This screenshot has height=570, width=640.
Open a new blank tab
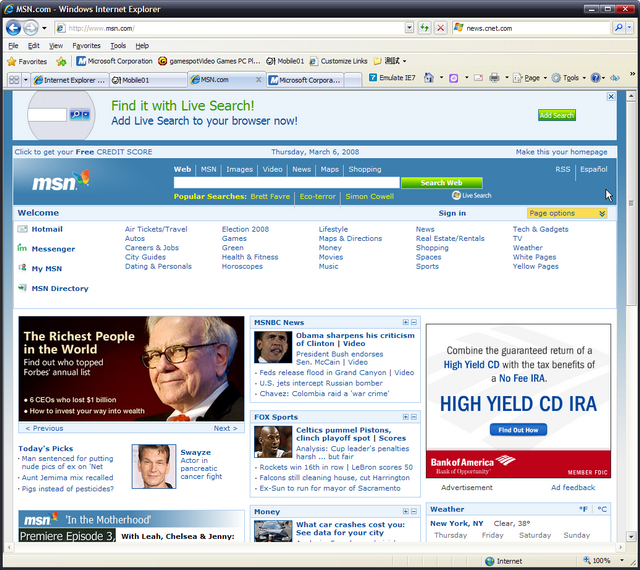click(353, 80)
